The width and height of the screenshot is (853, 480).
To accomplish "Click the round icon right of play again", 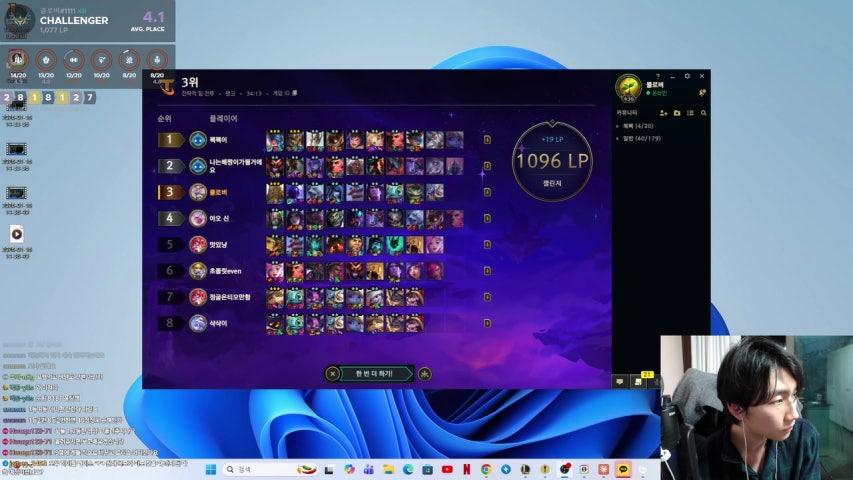I will 424,374.
